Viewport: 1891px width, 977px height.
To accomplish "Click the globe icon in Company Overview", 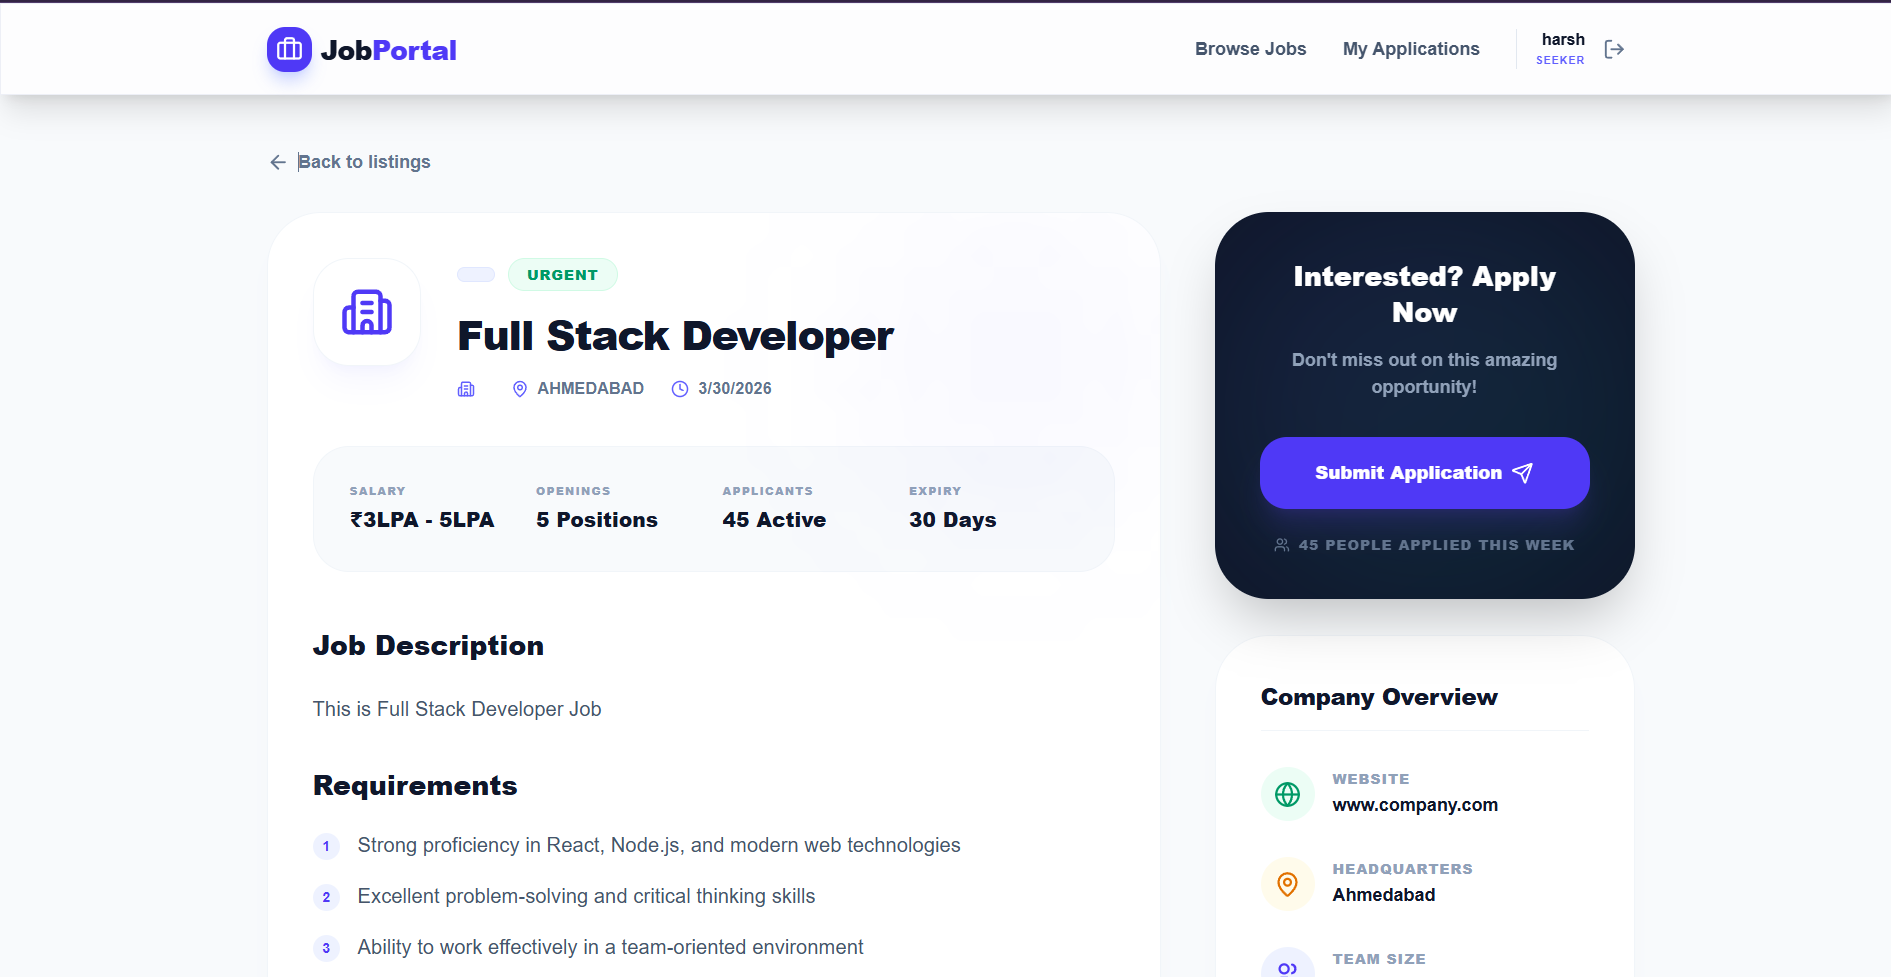I will pyautogui.click(x=1287, y=793).
